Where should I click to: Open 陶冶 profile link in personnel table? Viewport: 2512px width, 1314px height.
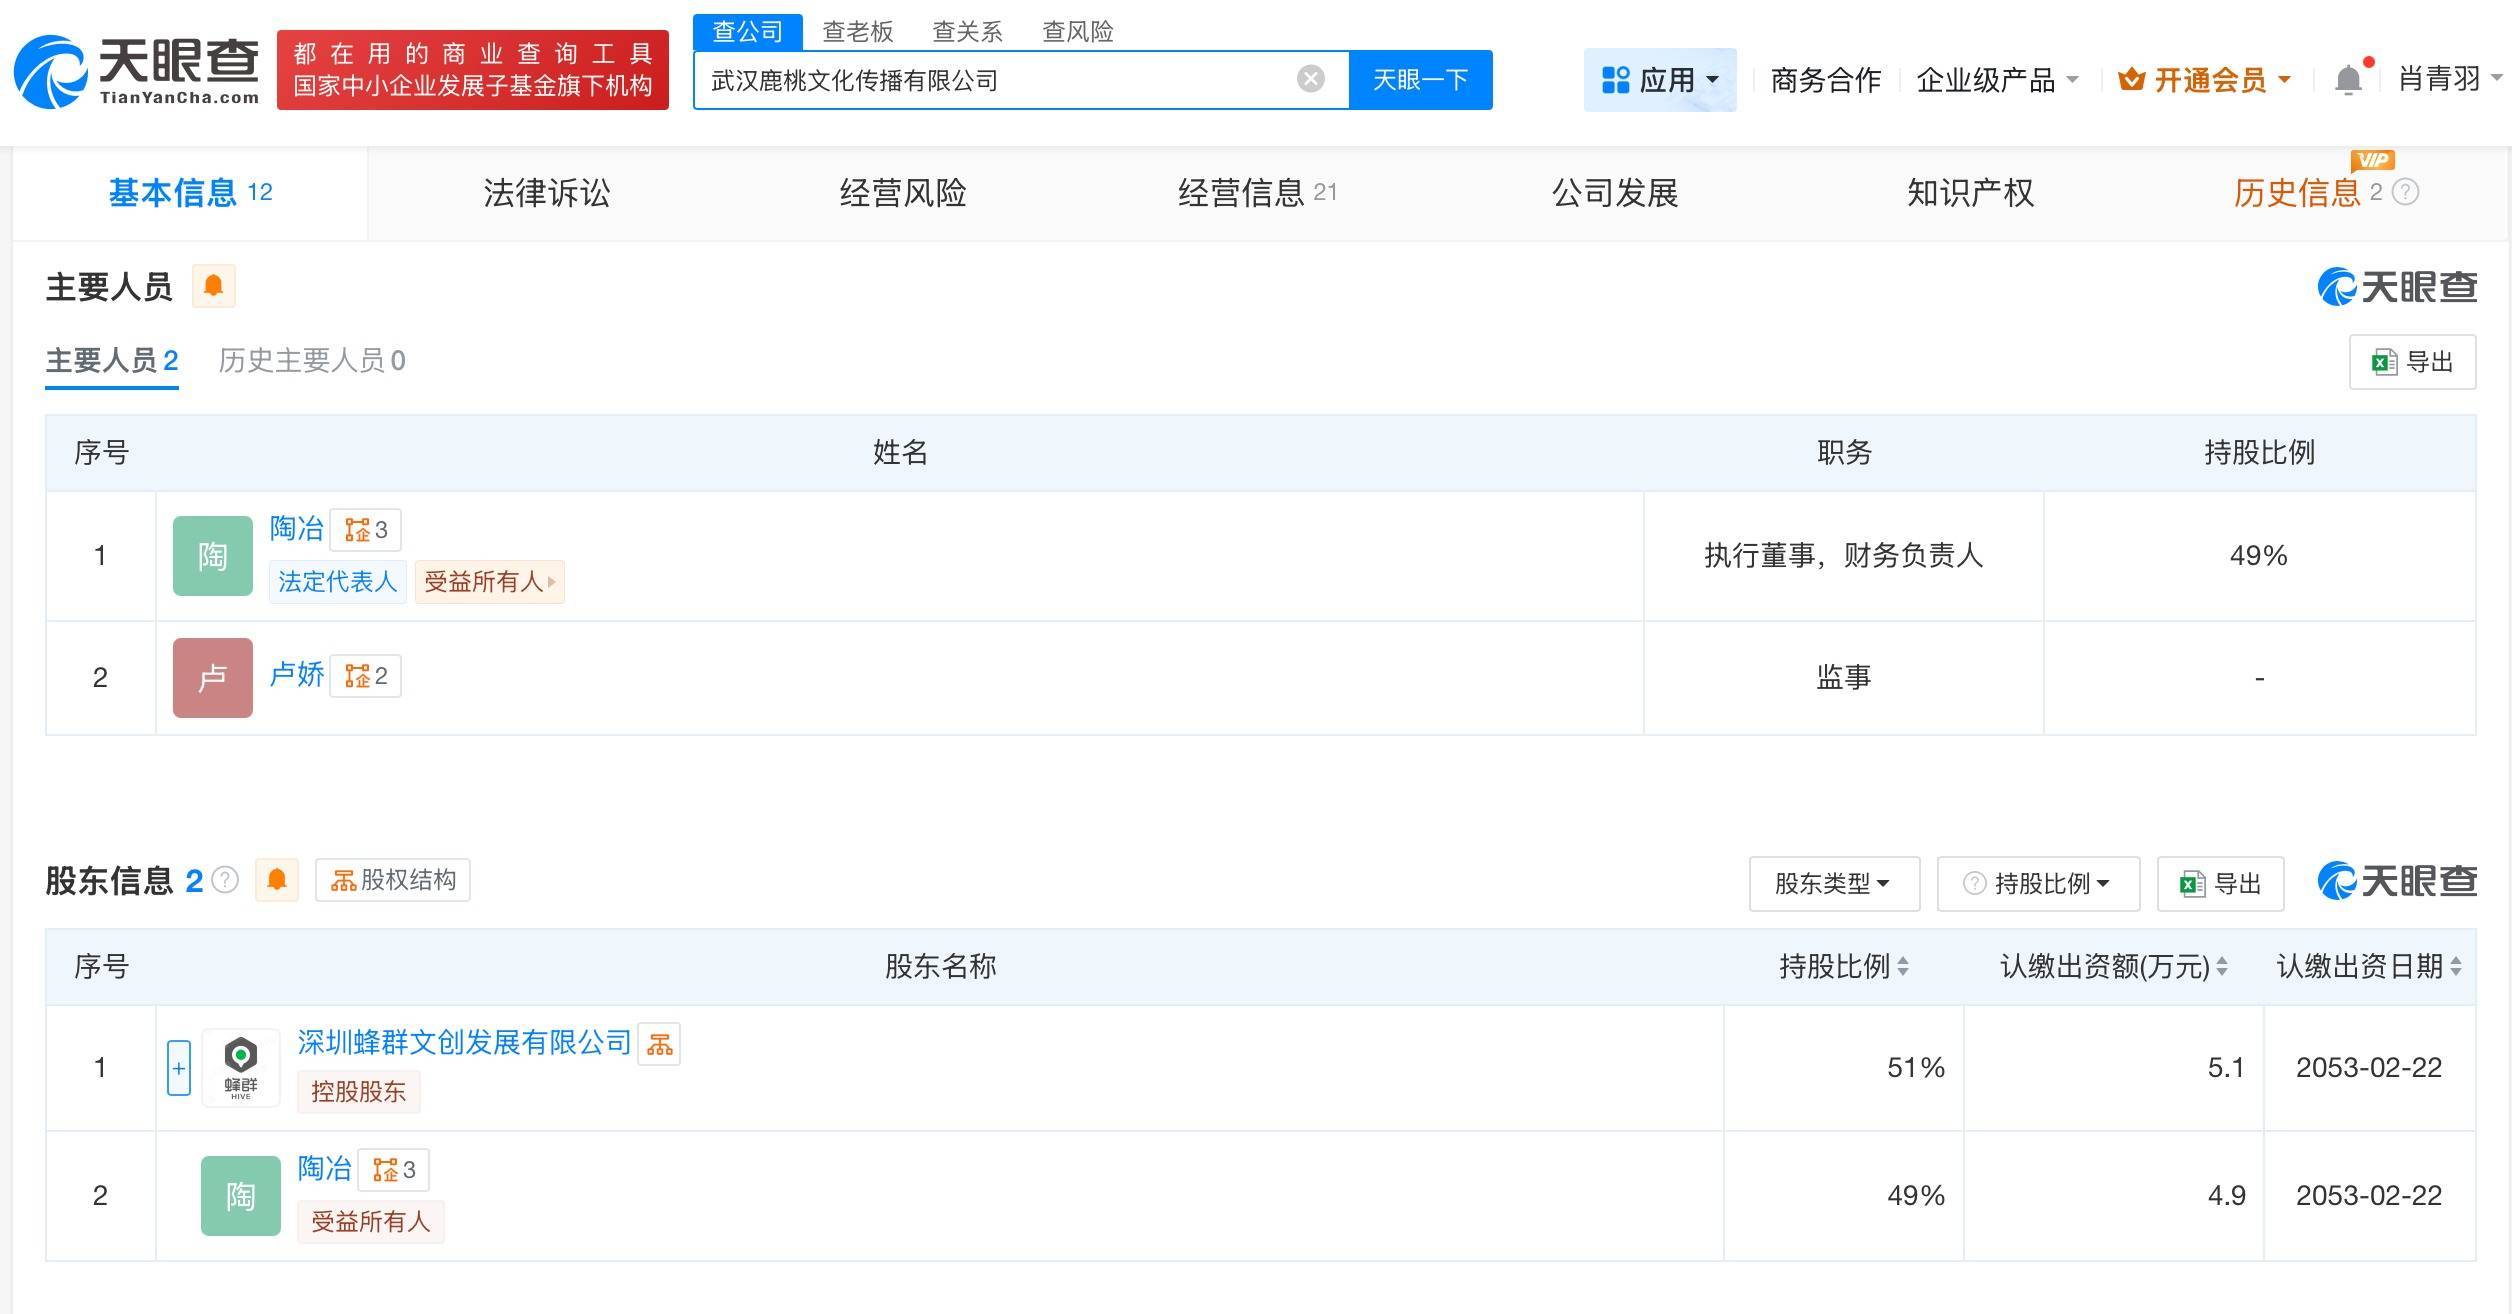(x=297, y=529)
